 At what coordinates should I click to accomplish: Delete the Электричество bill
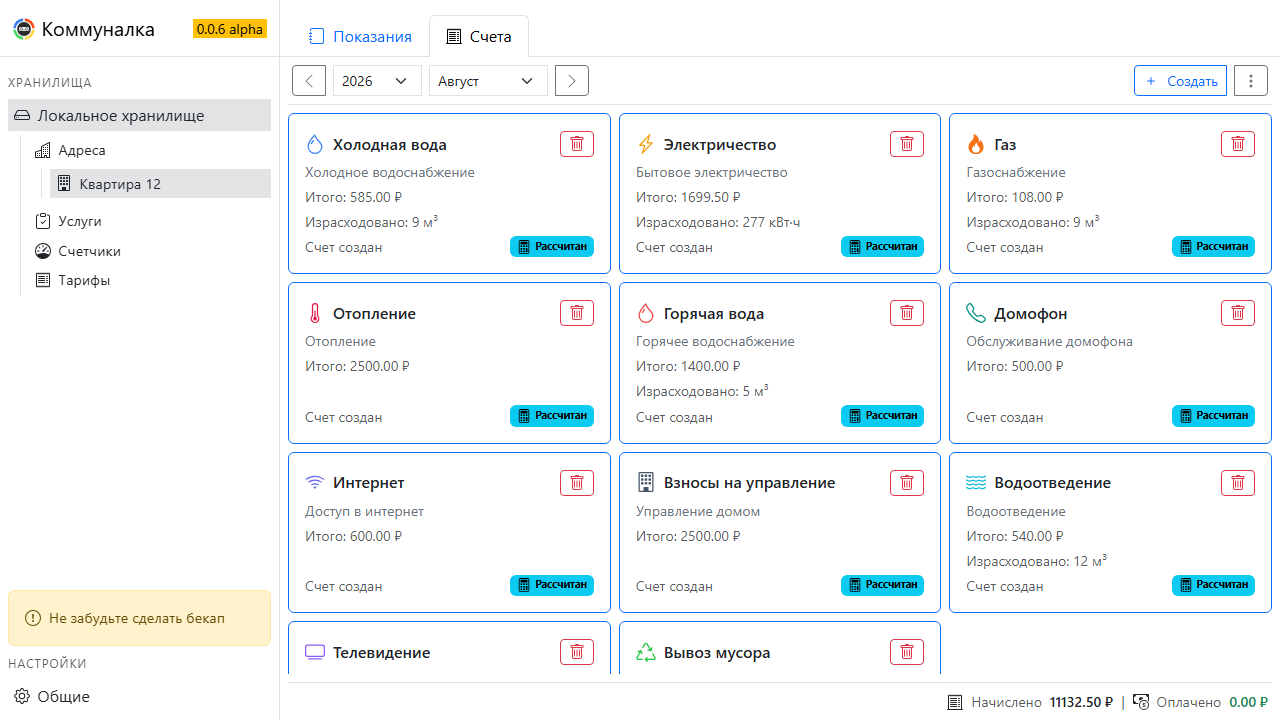(x=907, y=144)
